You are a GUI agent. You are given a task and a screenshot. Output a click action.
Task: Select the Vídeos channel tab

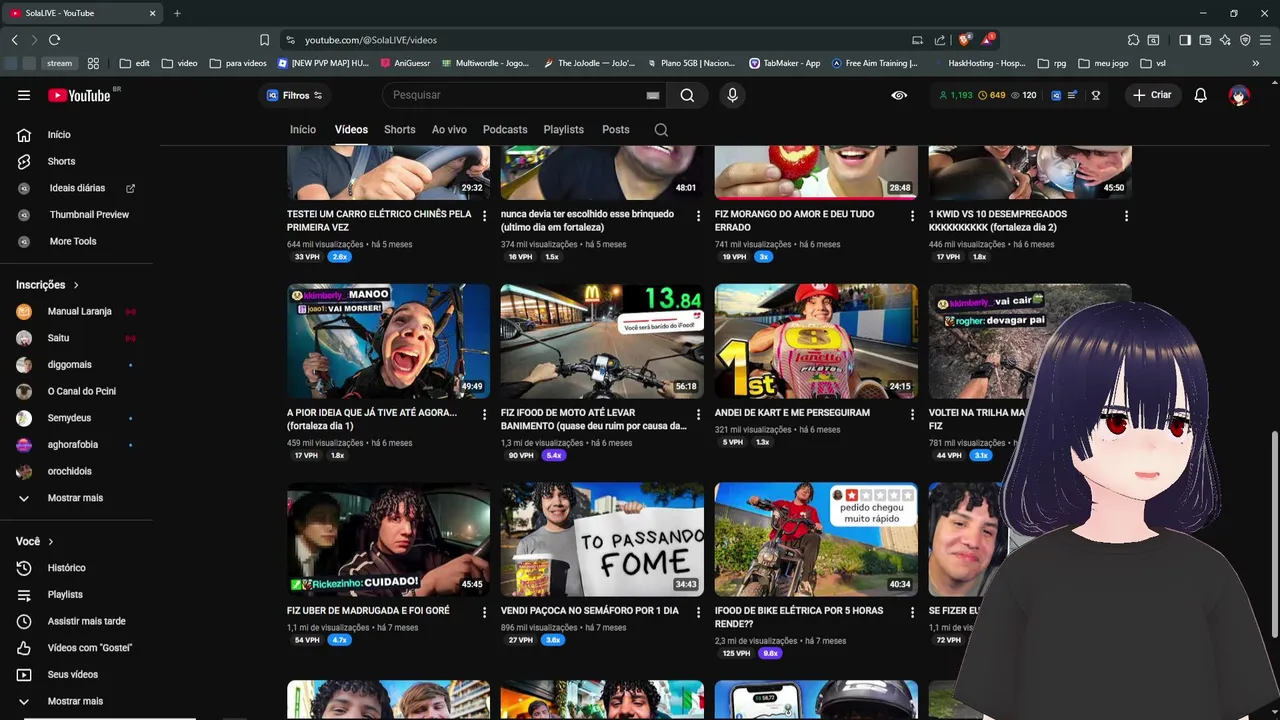(351, 130)
